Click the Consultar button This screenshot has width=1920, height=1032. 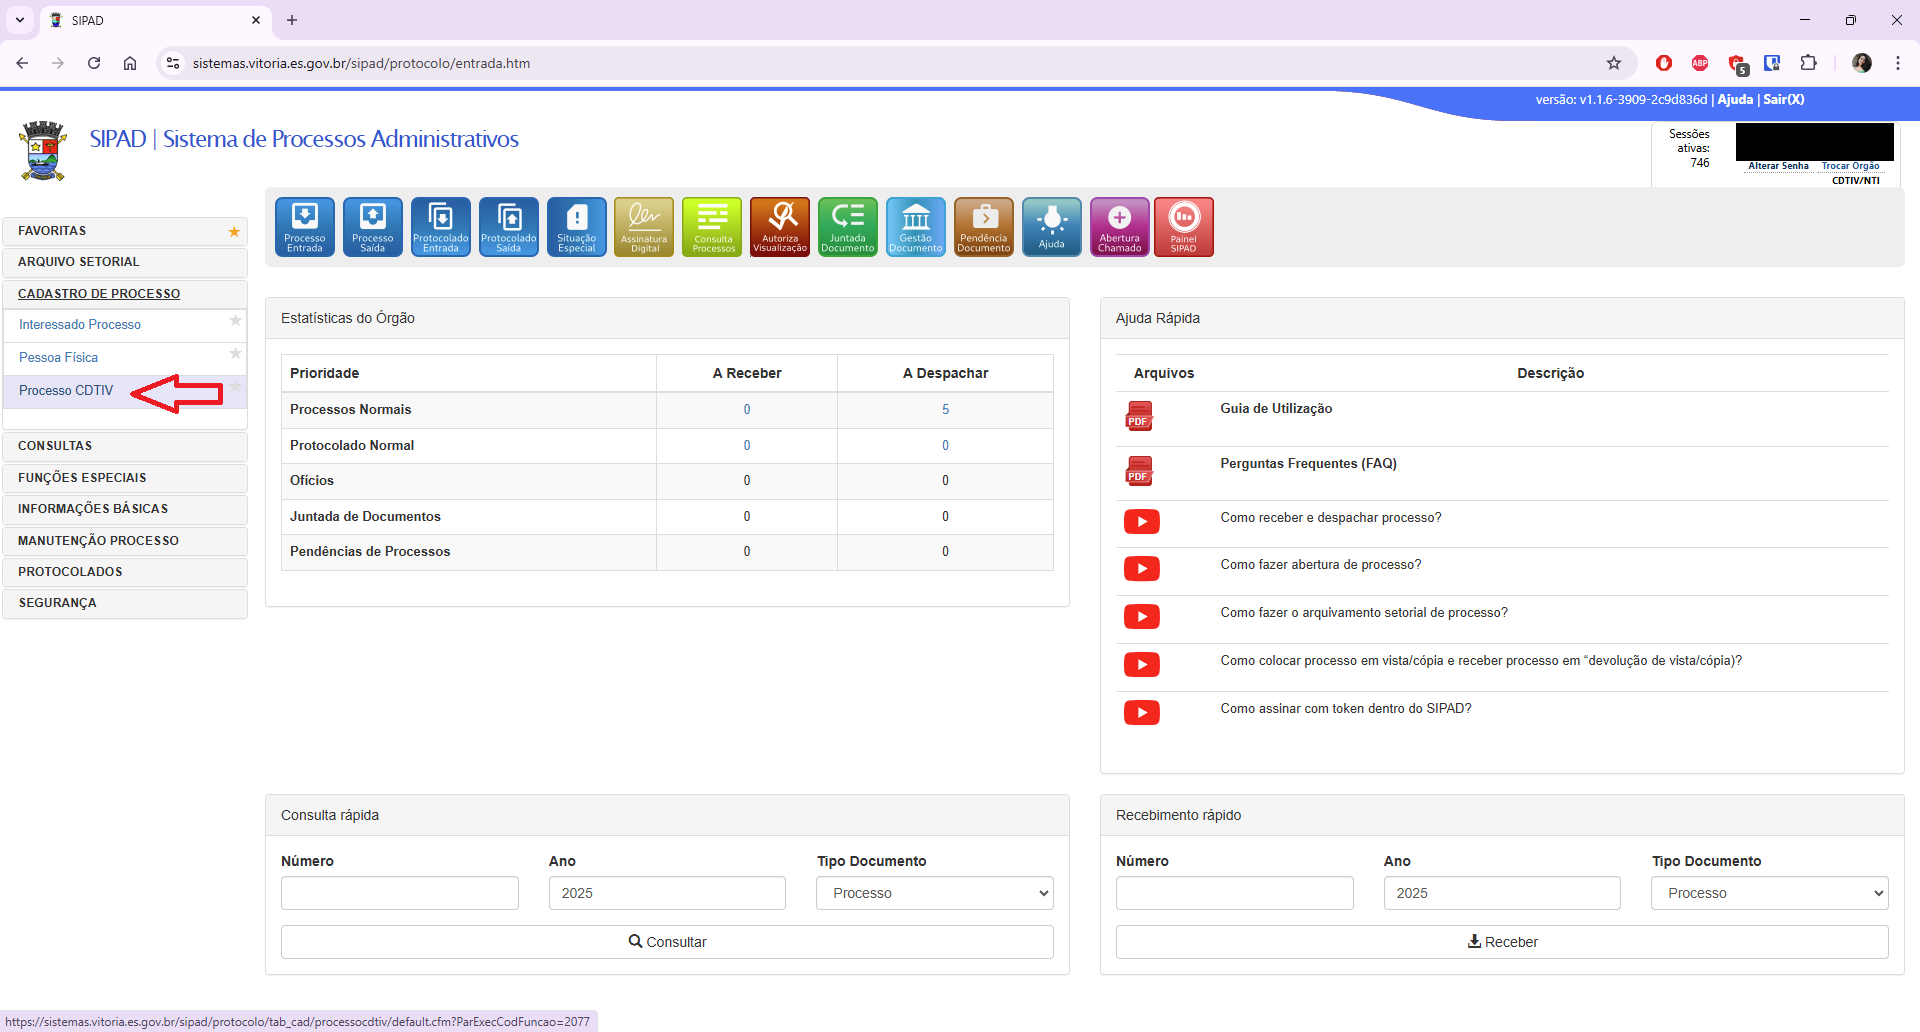(x=667, y=942)
